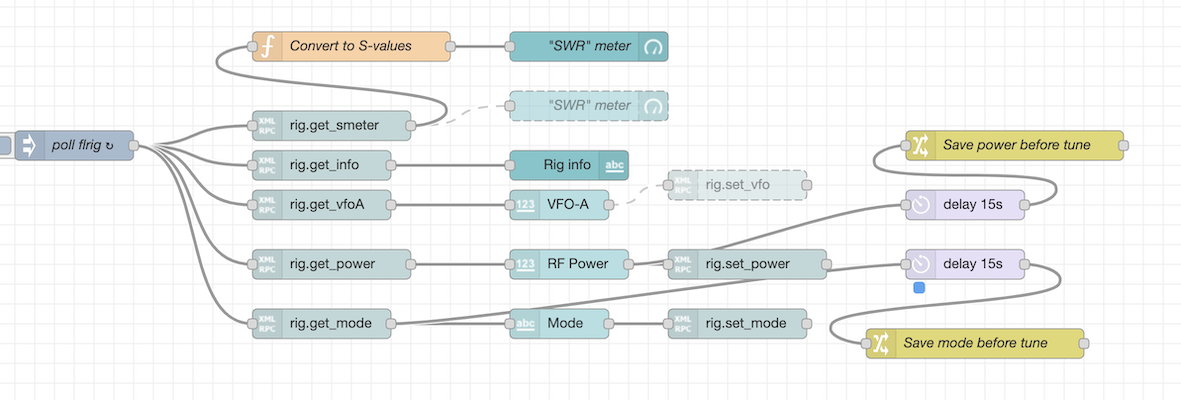Click the abc text icon on Rig info node

point(614,165)
